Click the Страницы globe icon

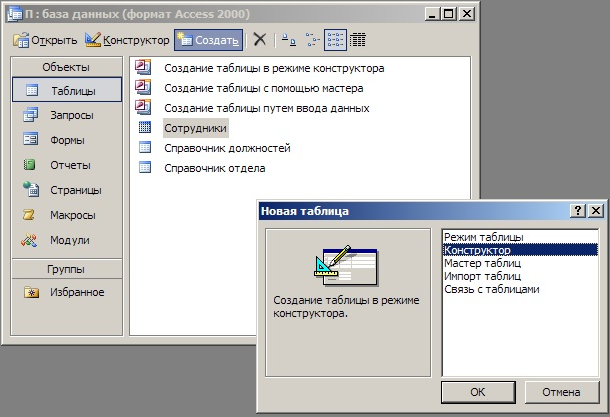(x=30, y=189)
